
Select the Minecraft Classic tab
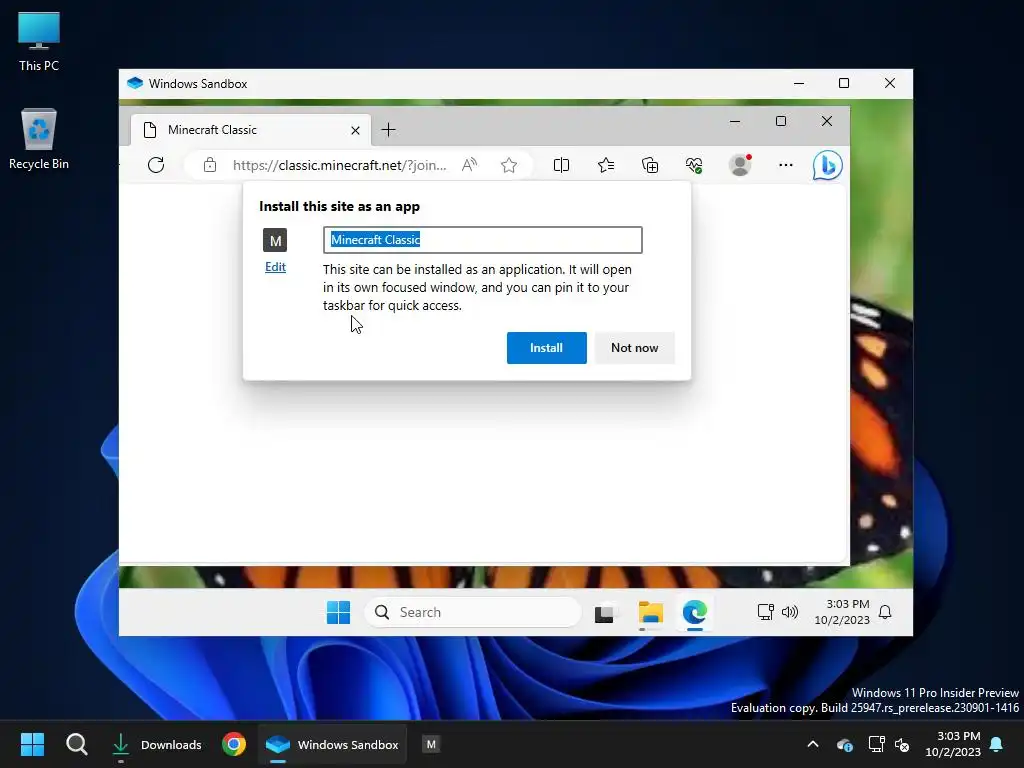point(251,130)
